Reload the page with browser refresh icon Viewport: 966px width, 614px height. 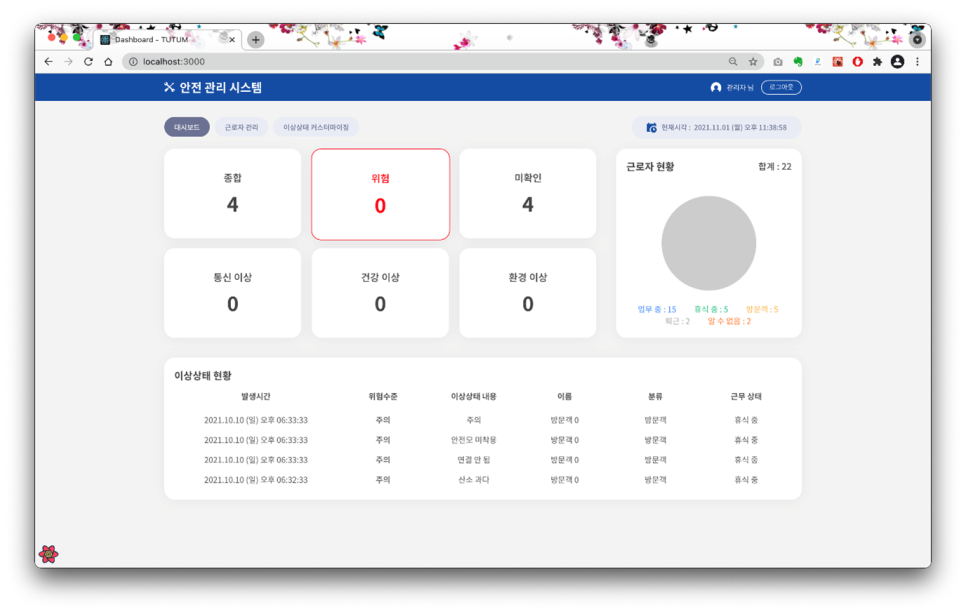click(x=88, y=62)
